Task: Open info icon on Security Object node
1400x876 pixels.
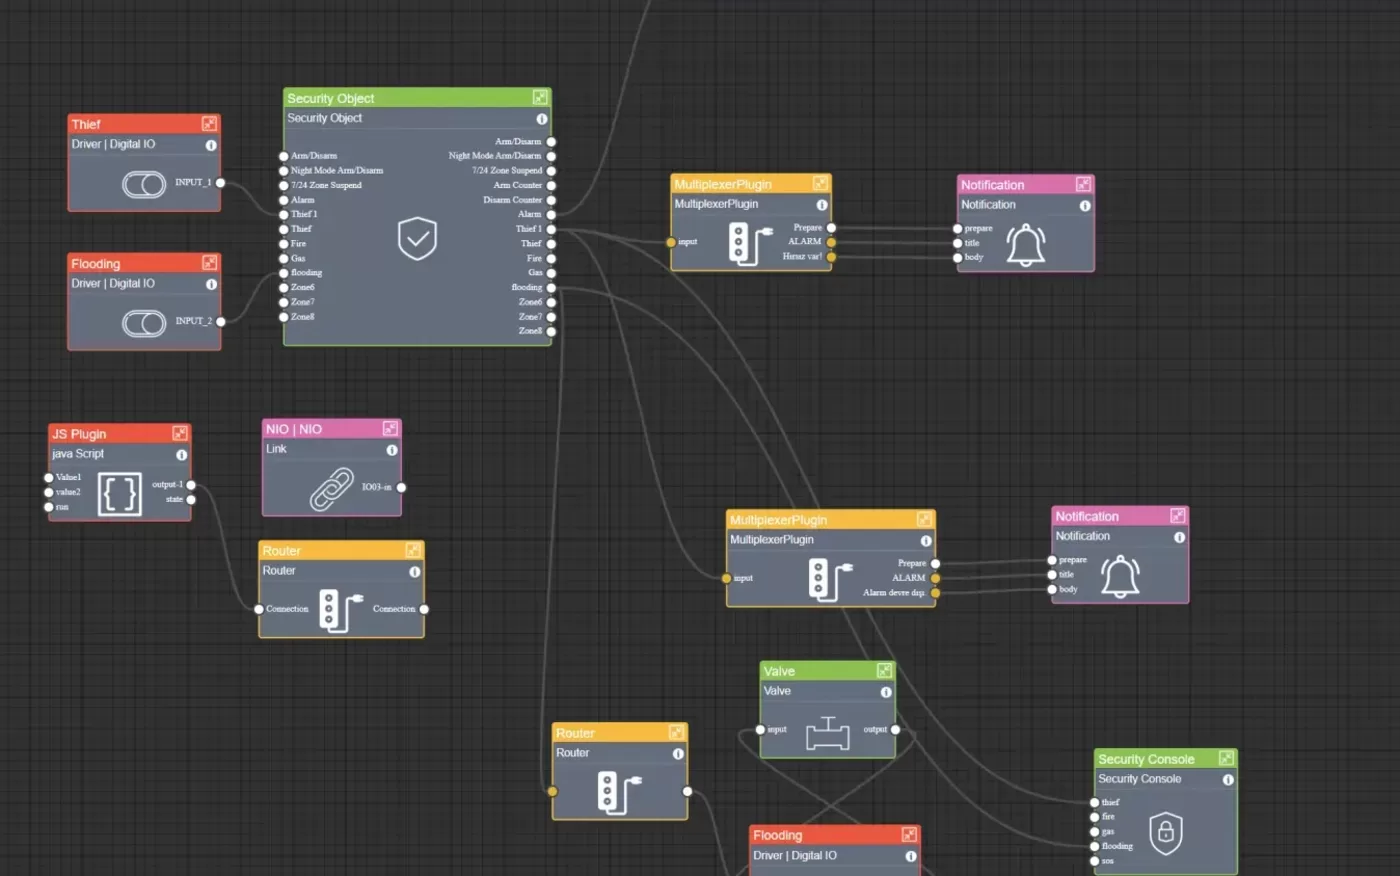Action: point(542,119)
